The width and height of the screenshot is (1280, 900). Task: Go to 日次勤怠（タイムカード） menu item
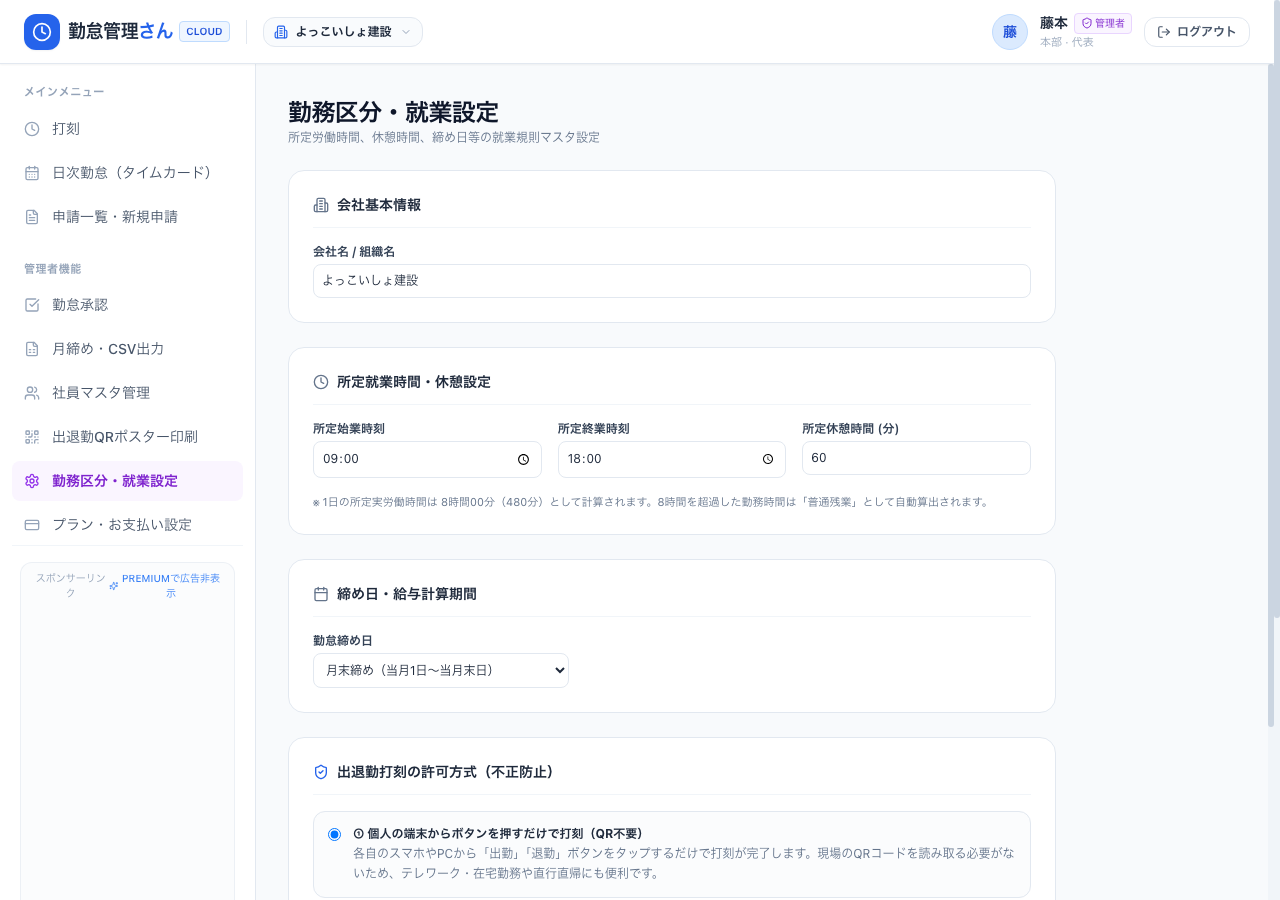(127, 173)
